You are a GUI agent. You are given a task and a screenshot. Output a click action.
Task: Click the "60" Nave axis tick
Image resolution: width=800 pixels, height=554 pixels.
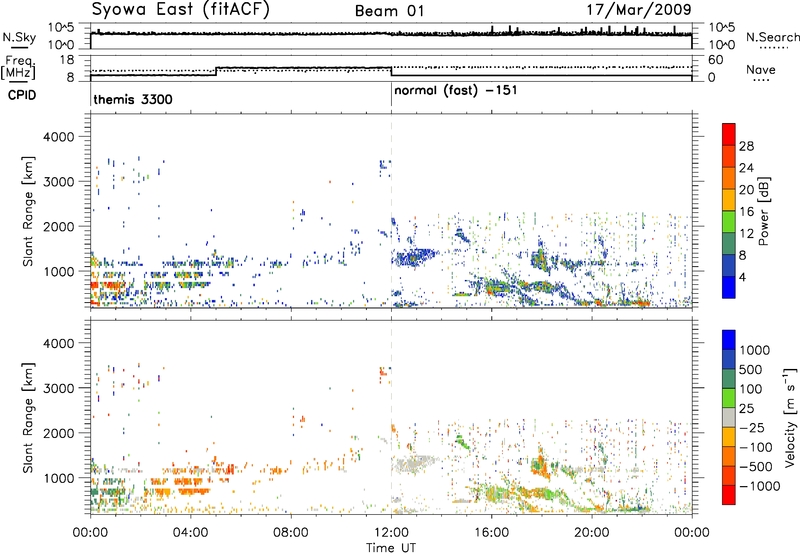(x=715, y=60)
